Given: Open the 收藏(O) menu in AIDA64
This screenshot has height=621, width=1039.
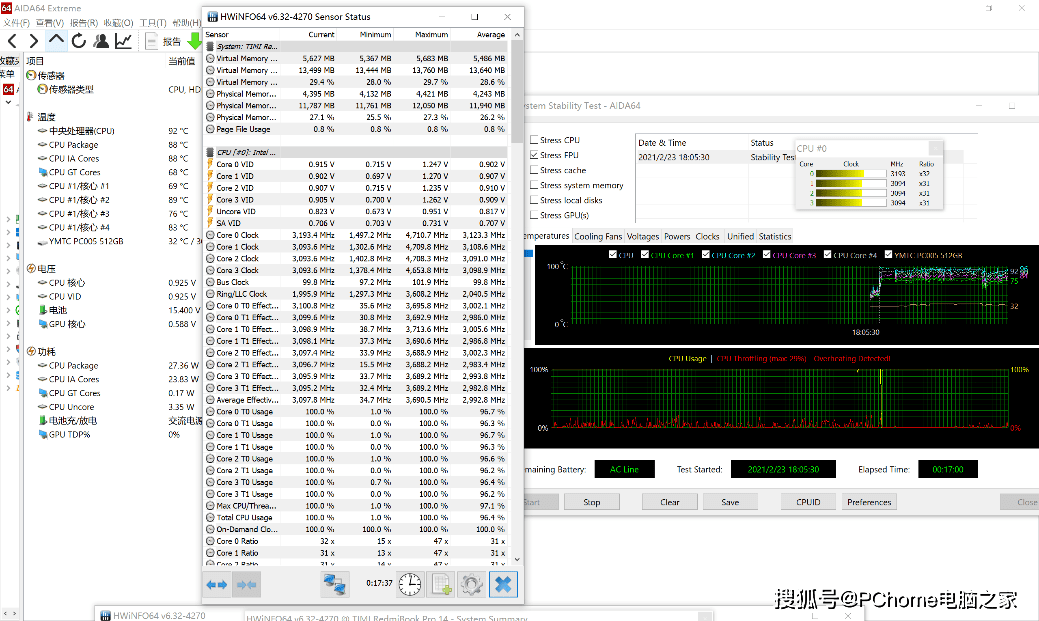Looking at the screenshot, I should (x=119, y=23).
